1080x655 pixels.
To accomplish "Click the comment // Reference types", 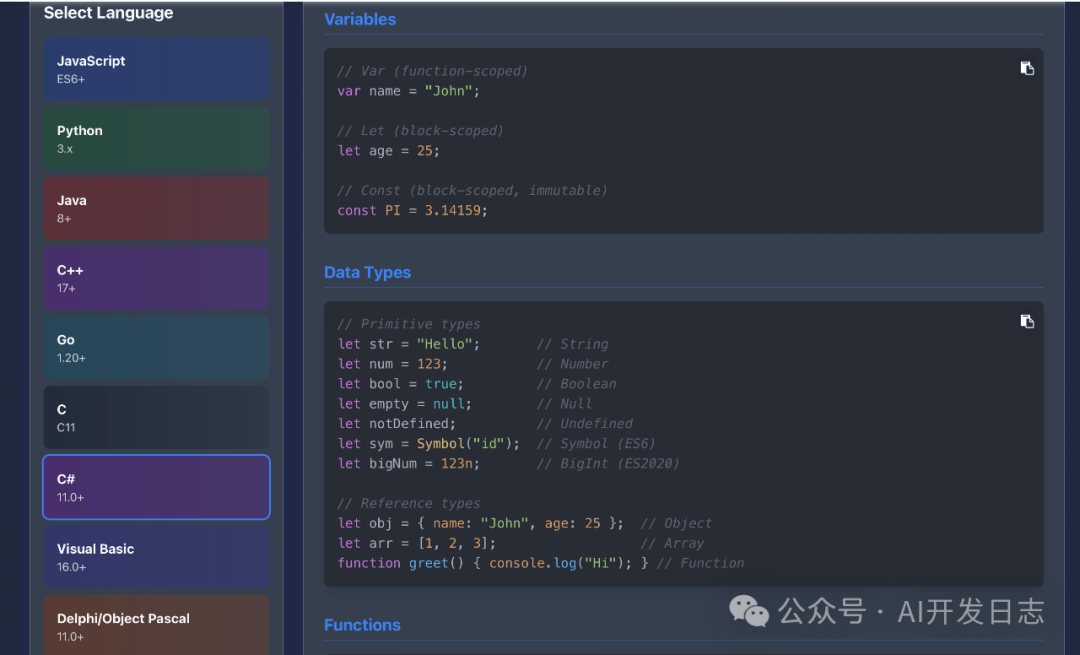I will [408, 503].
